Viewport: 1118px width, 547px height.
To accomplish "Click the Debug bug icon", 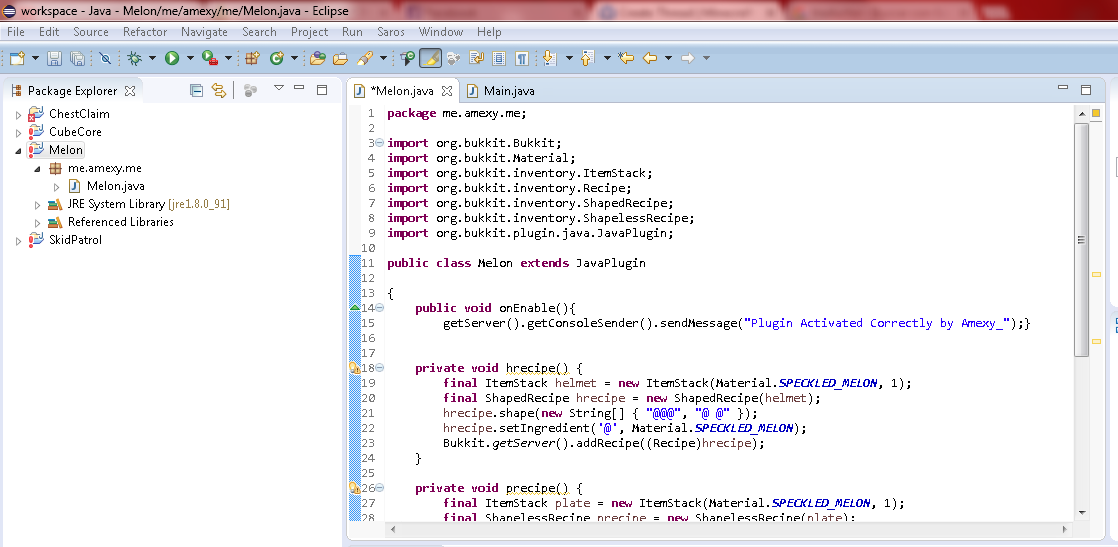I will [x=135, y=59].
